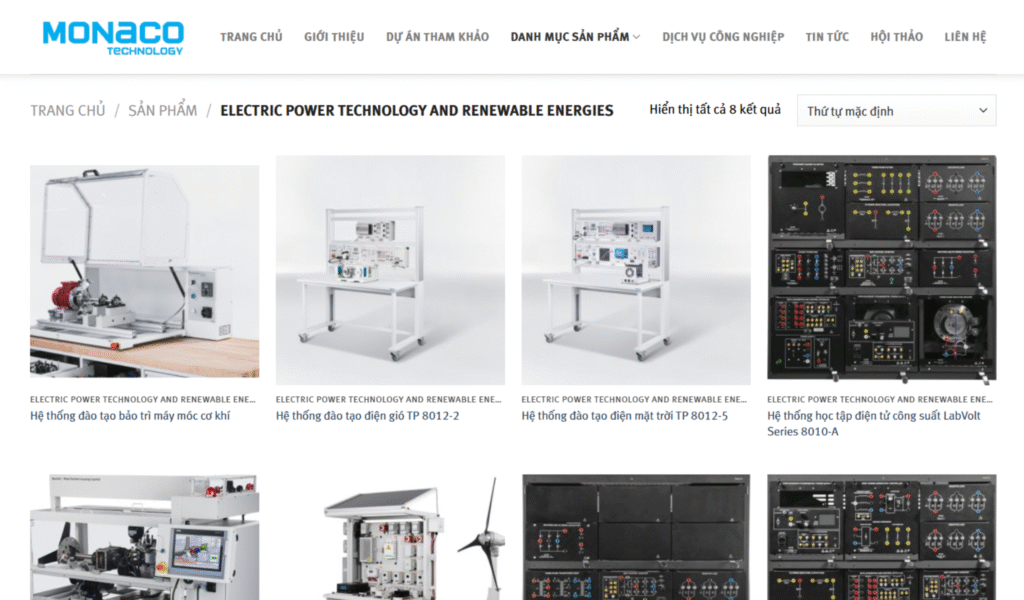1024x600 pixels.
Task: Open DỊCH VỤ CÔNG NGHIỆP menu
Action: (723, 37)
